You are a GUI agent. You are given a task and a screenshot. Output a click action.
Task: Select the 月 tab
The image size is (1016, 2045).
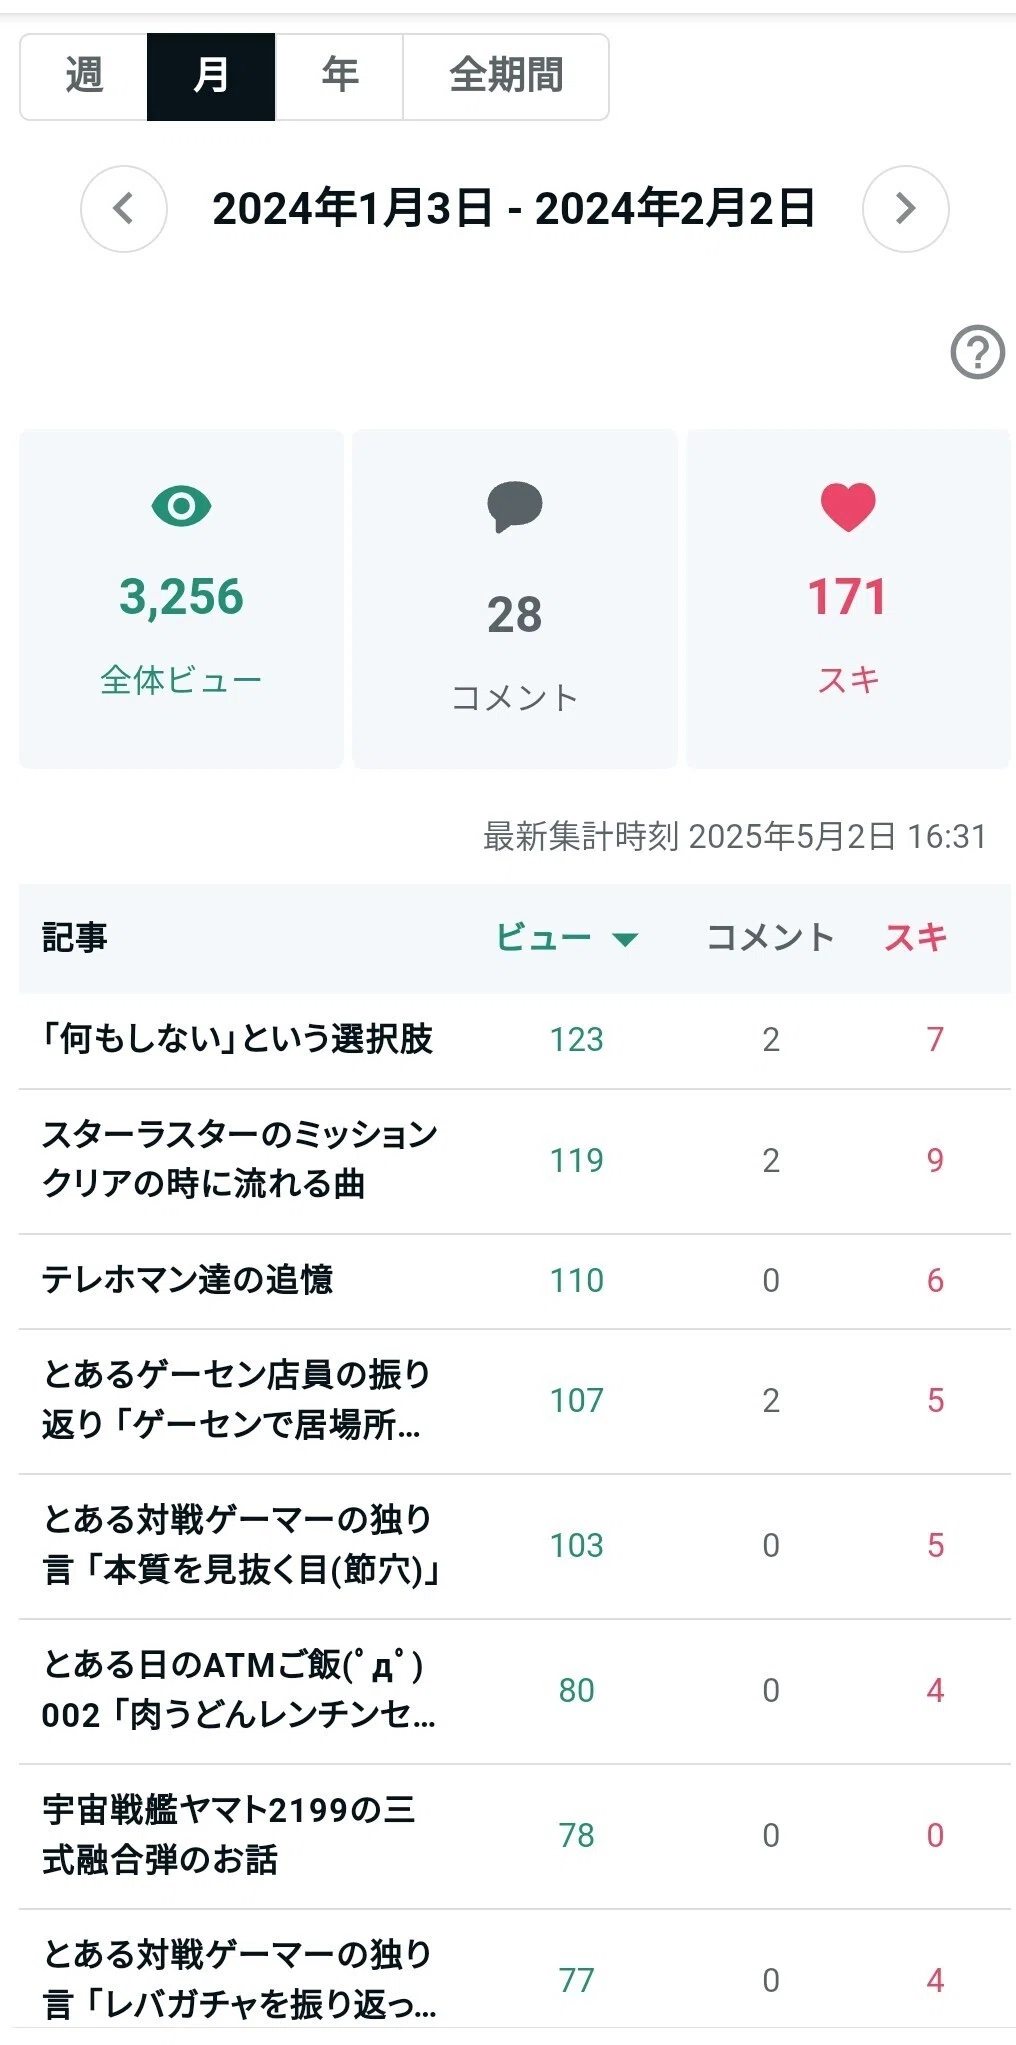(x=211, y=77)
